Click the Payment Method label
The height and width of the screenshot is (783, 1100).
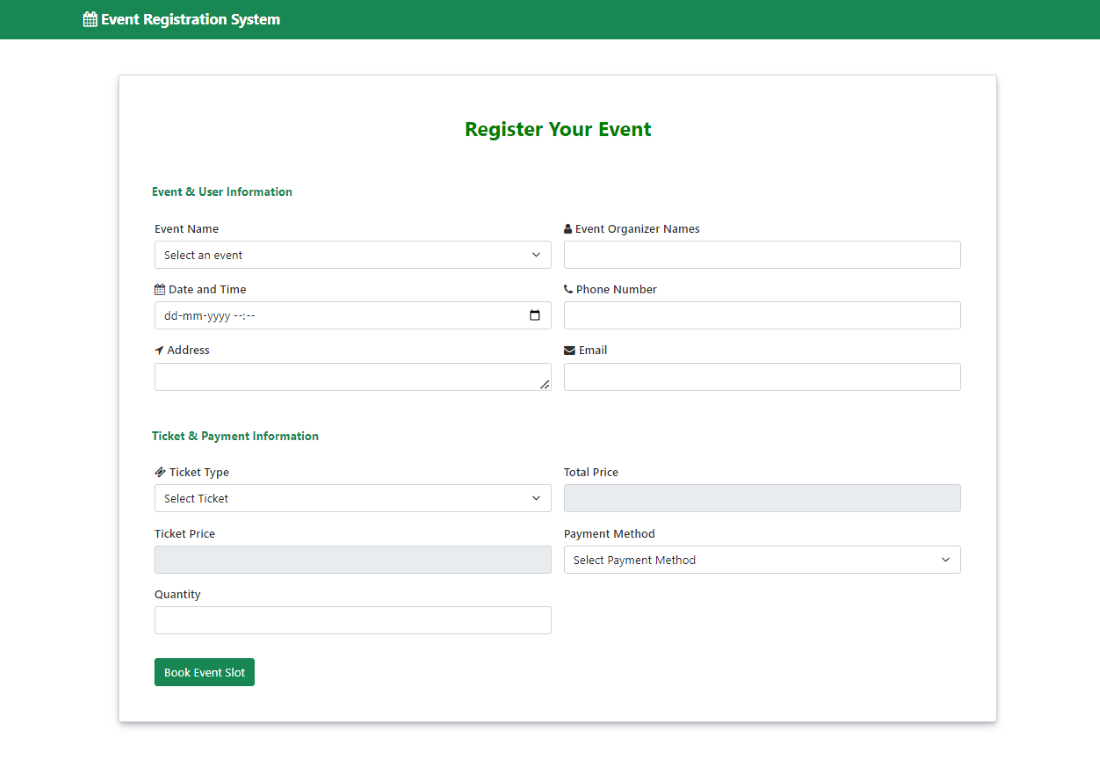pos(609,534)
